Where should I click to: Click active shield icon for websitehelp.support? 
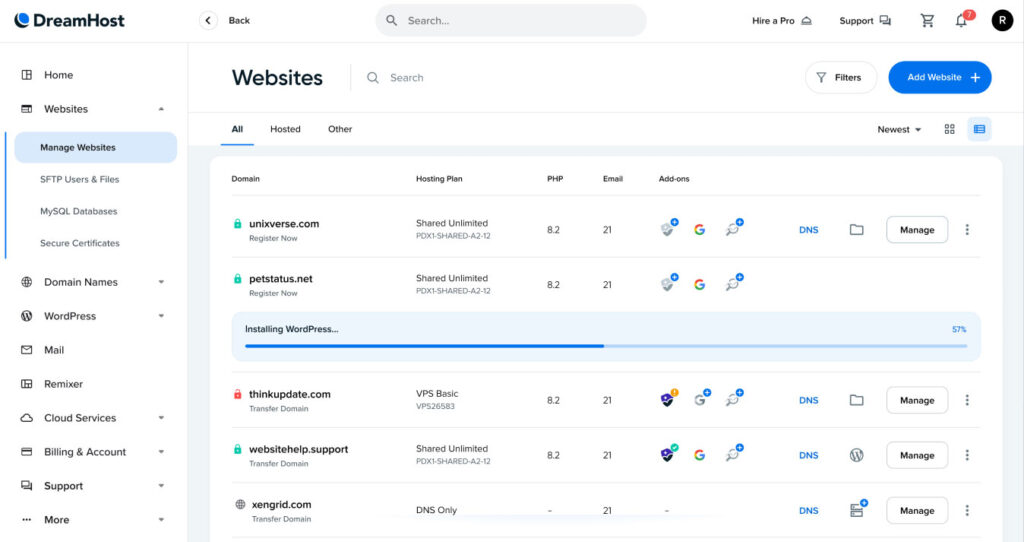pos(668,453)
